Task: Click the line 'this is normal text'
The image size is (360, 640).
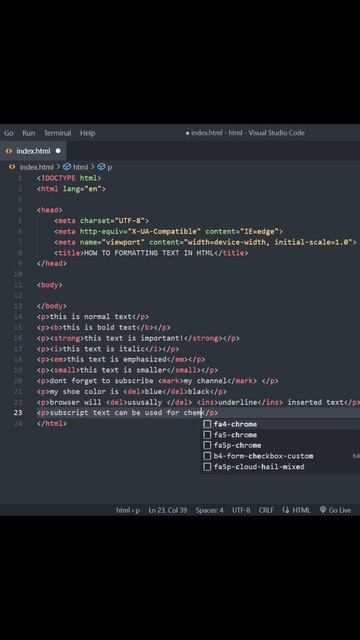Action: tap(93, 317)
